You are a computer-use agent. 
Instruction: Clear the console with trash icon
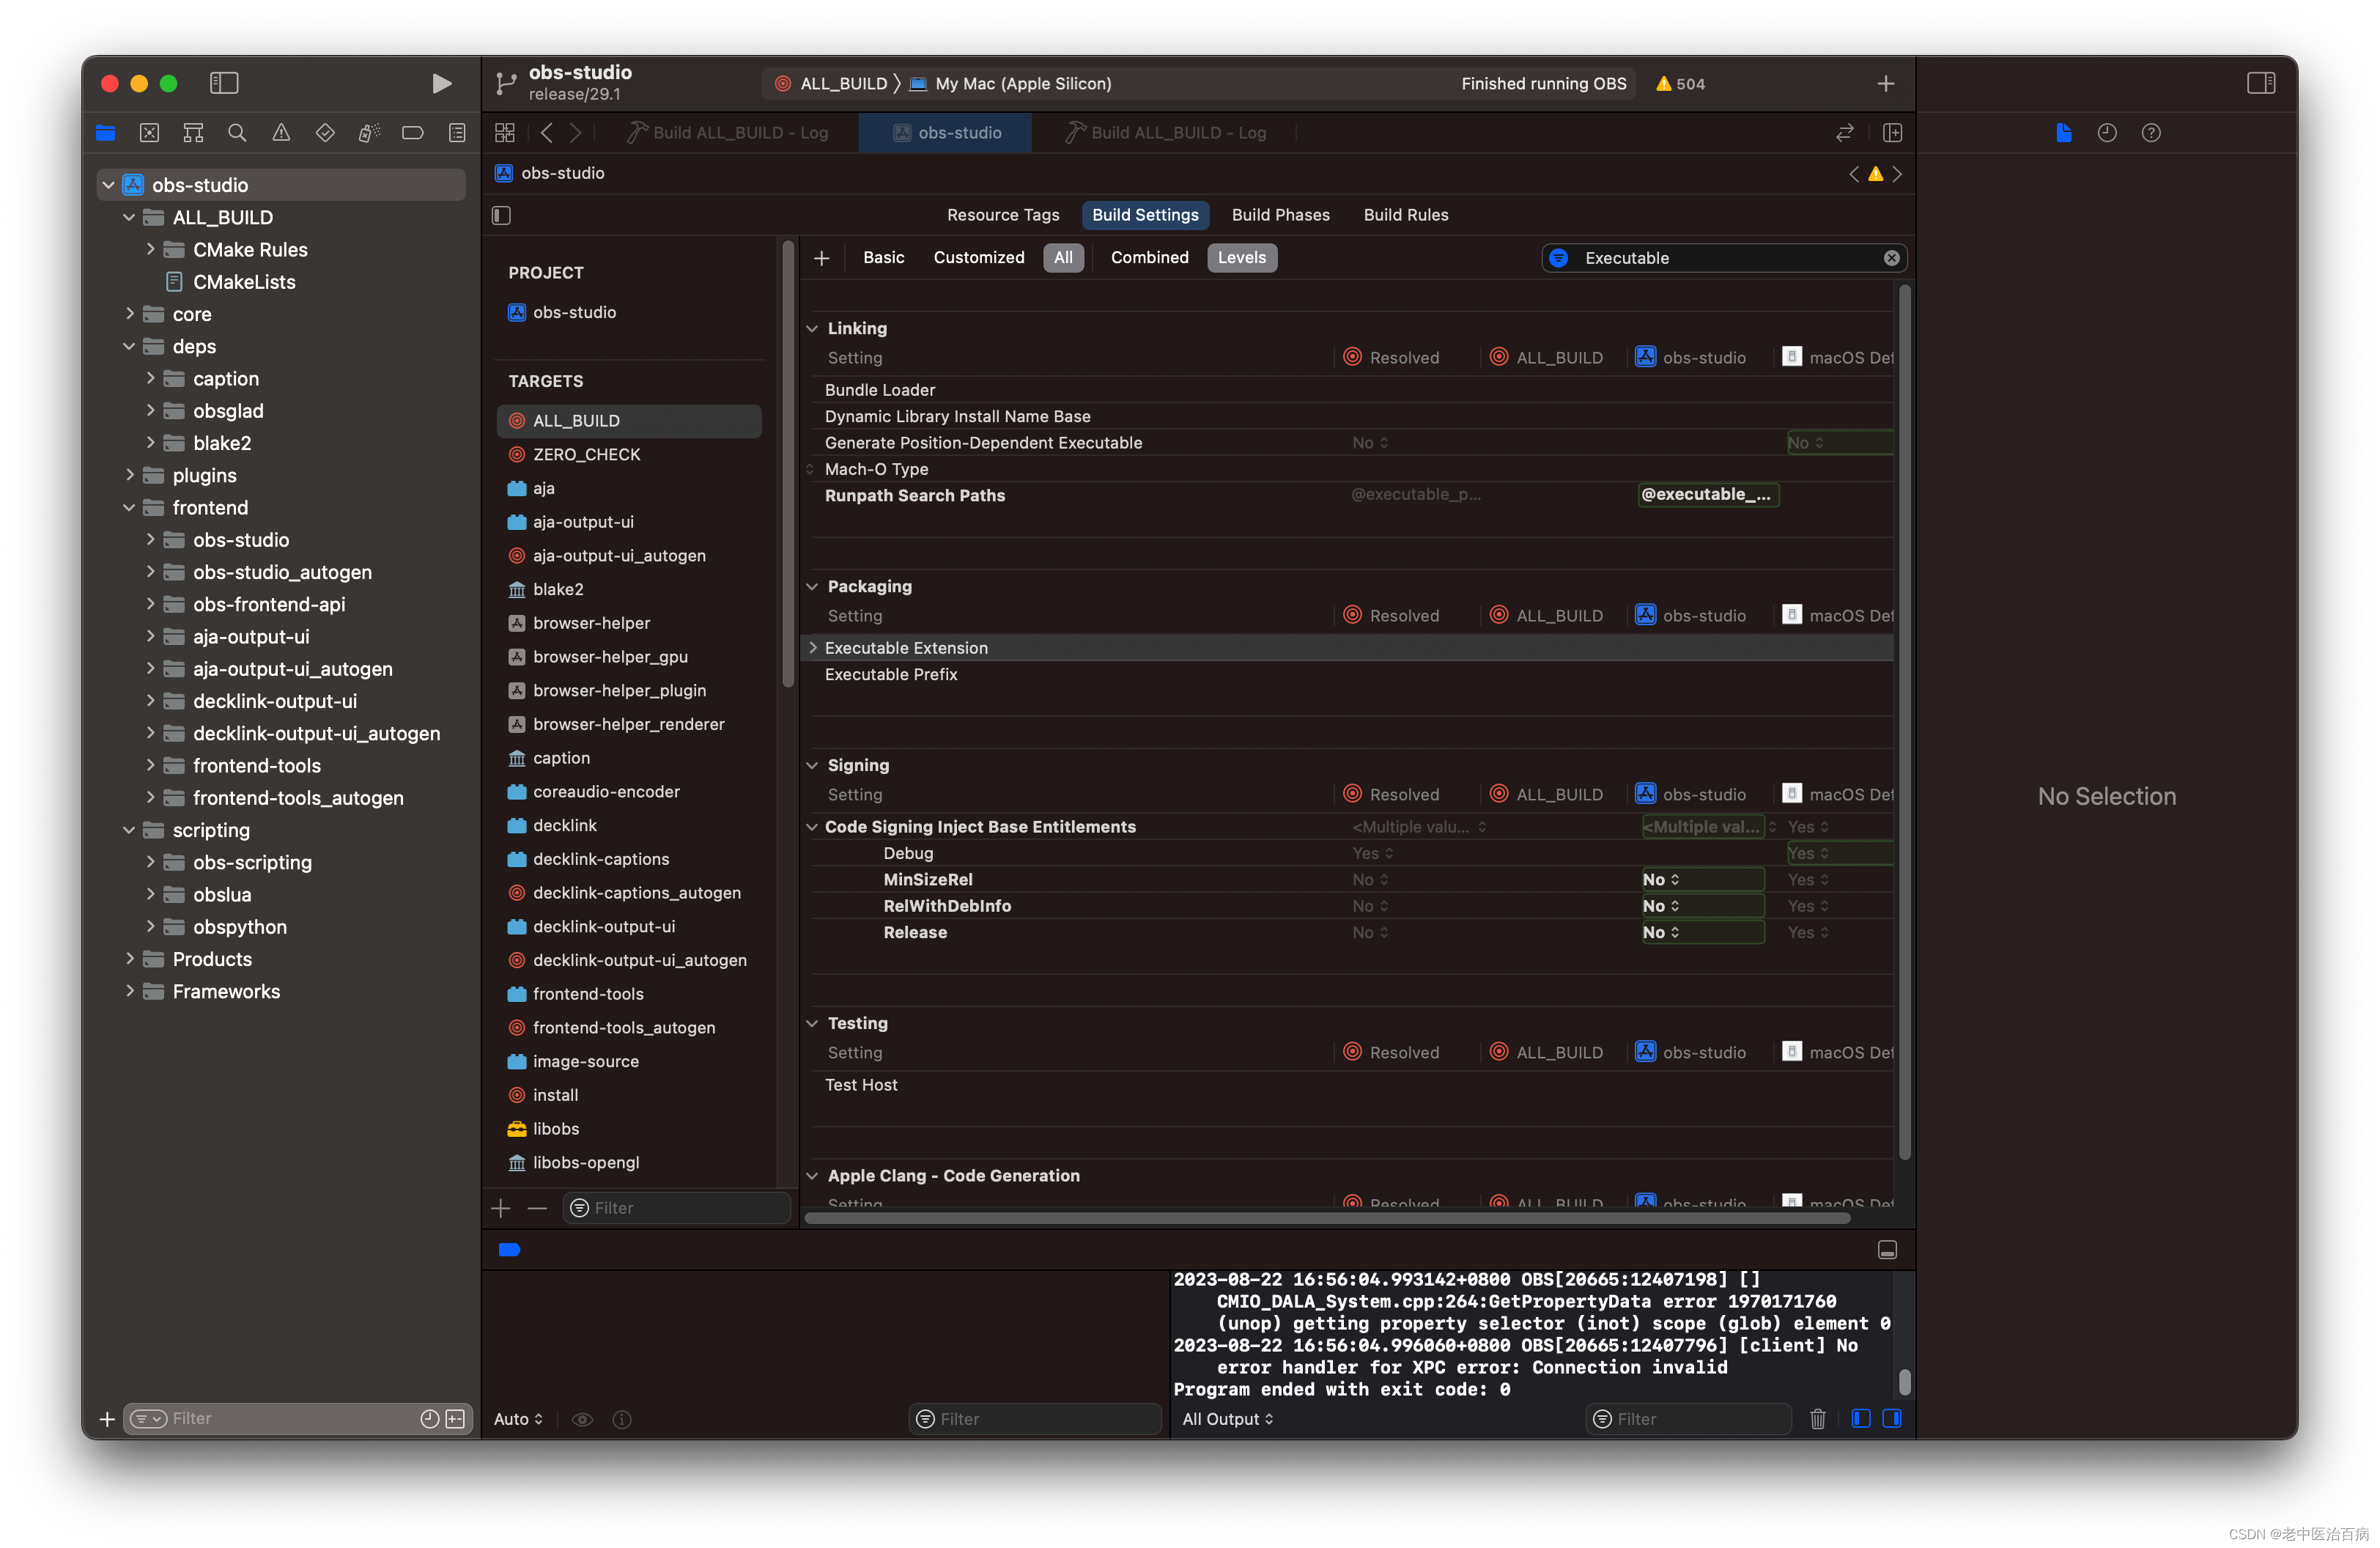tap(1818, 1419)
